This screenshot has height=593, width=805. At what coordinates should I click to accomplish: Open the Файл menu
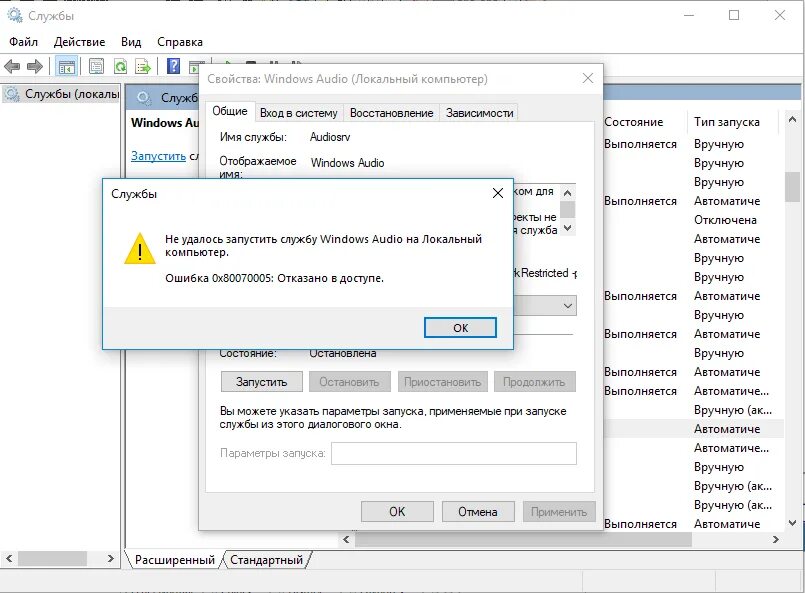[24, 42]
